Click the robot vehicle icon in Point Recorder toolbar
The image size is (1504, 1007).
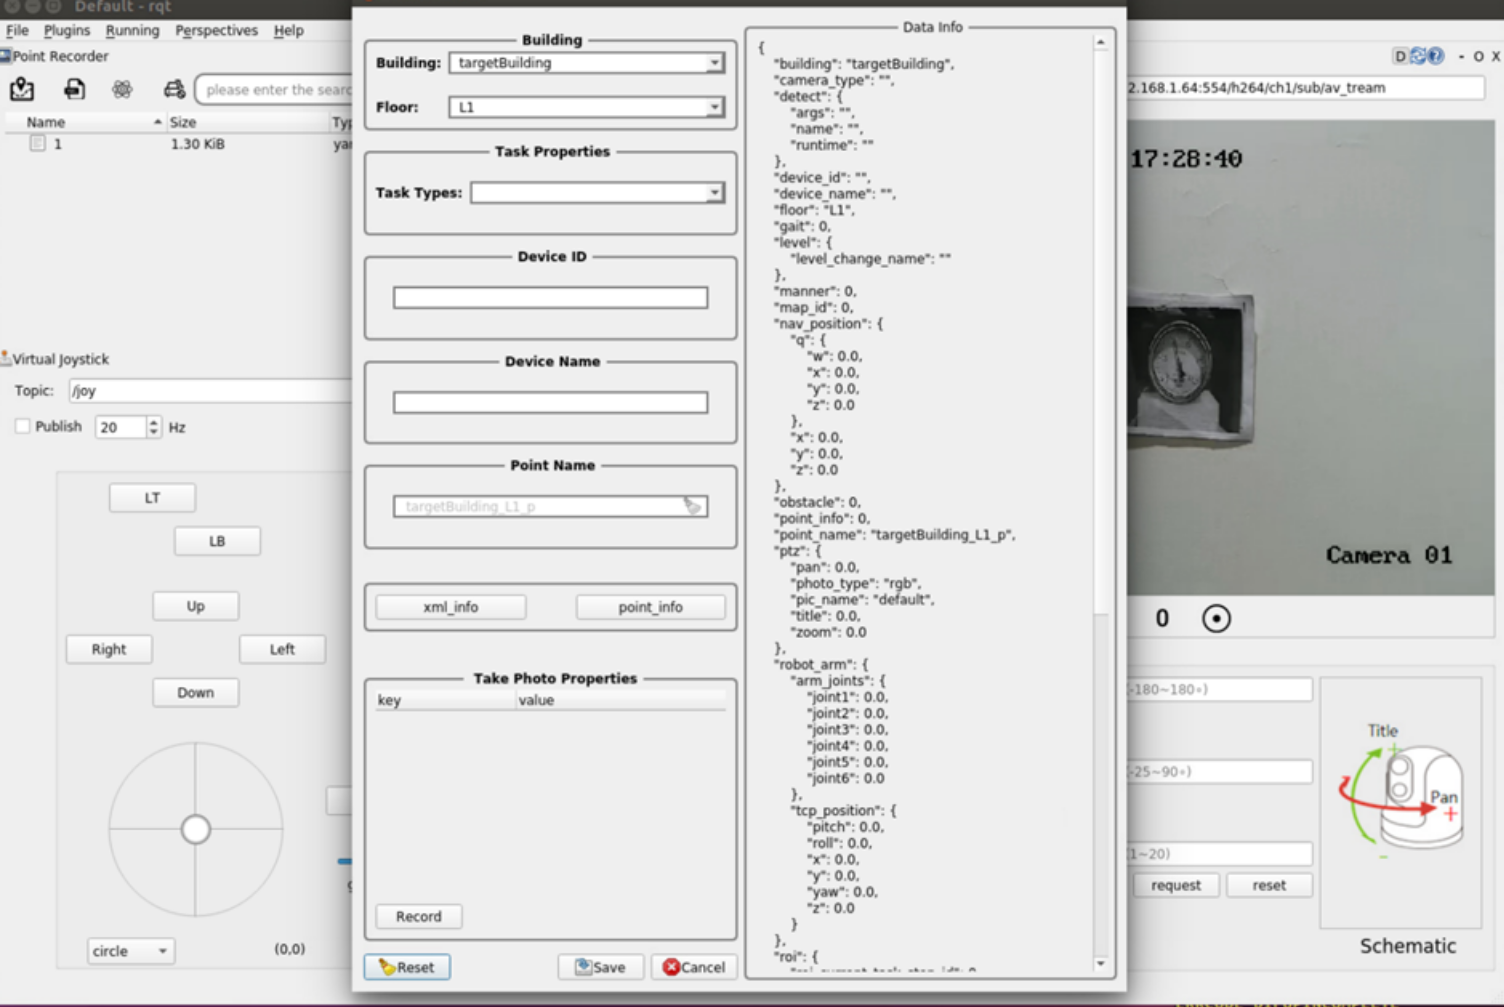tap(174, 89)
